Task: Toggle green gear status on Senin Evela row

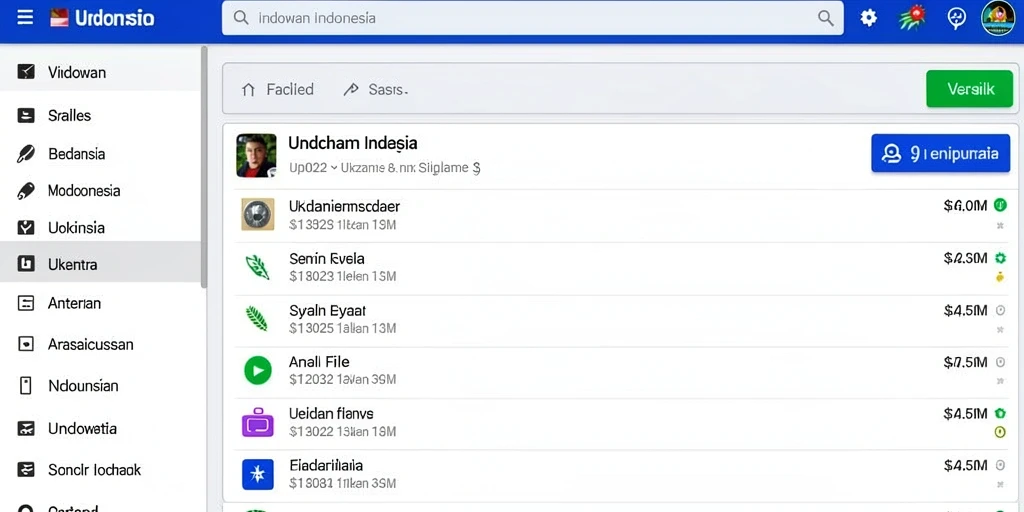Action: pos(1000,258)
